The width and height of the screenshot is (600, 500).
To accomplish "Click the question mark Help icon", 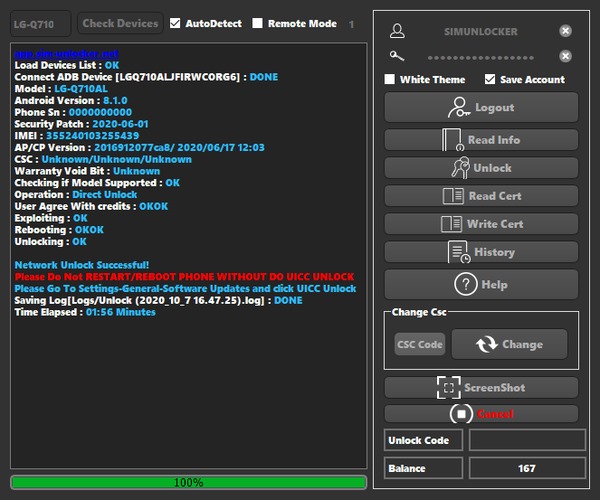I will (466, 284).
